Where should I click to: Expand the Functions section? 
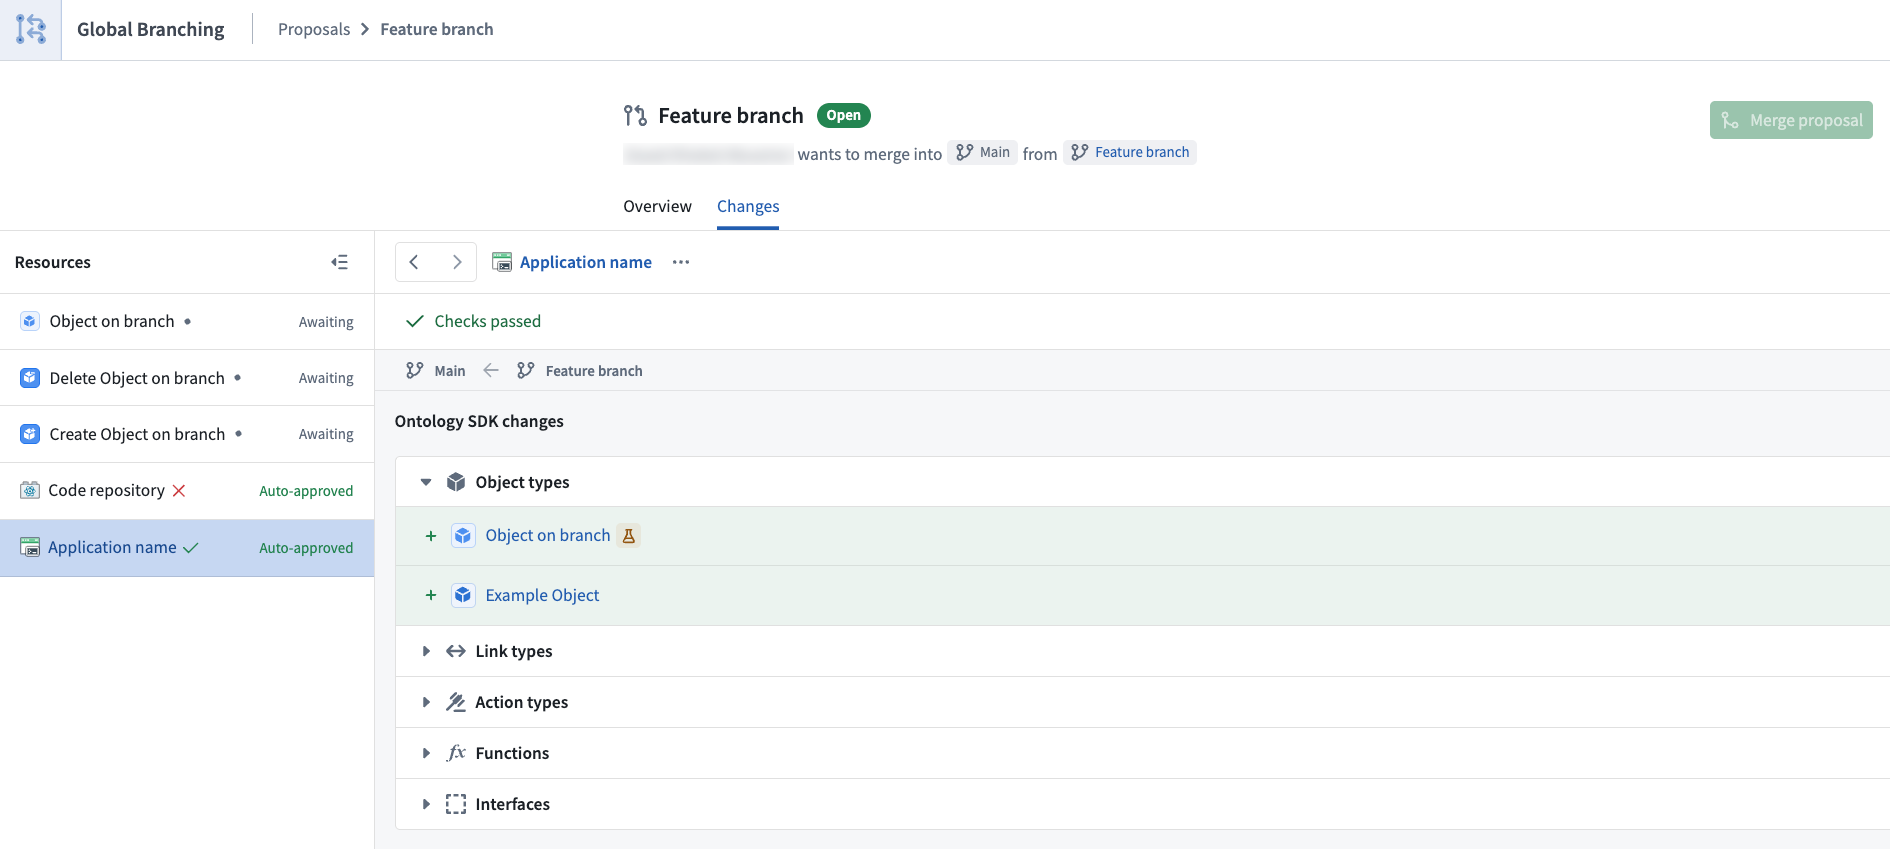(426, 753)
